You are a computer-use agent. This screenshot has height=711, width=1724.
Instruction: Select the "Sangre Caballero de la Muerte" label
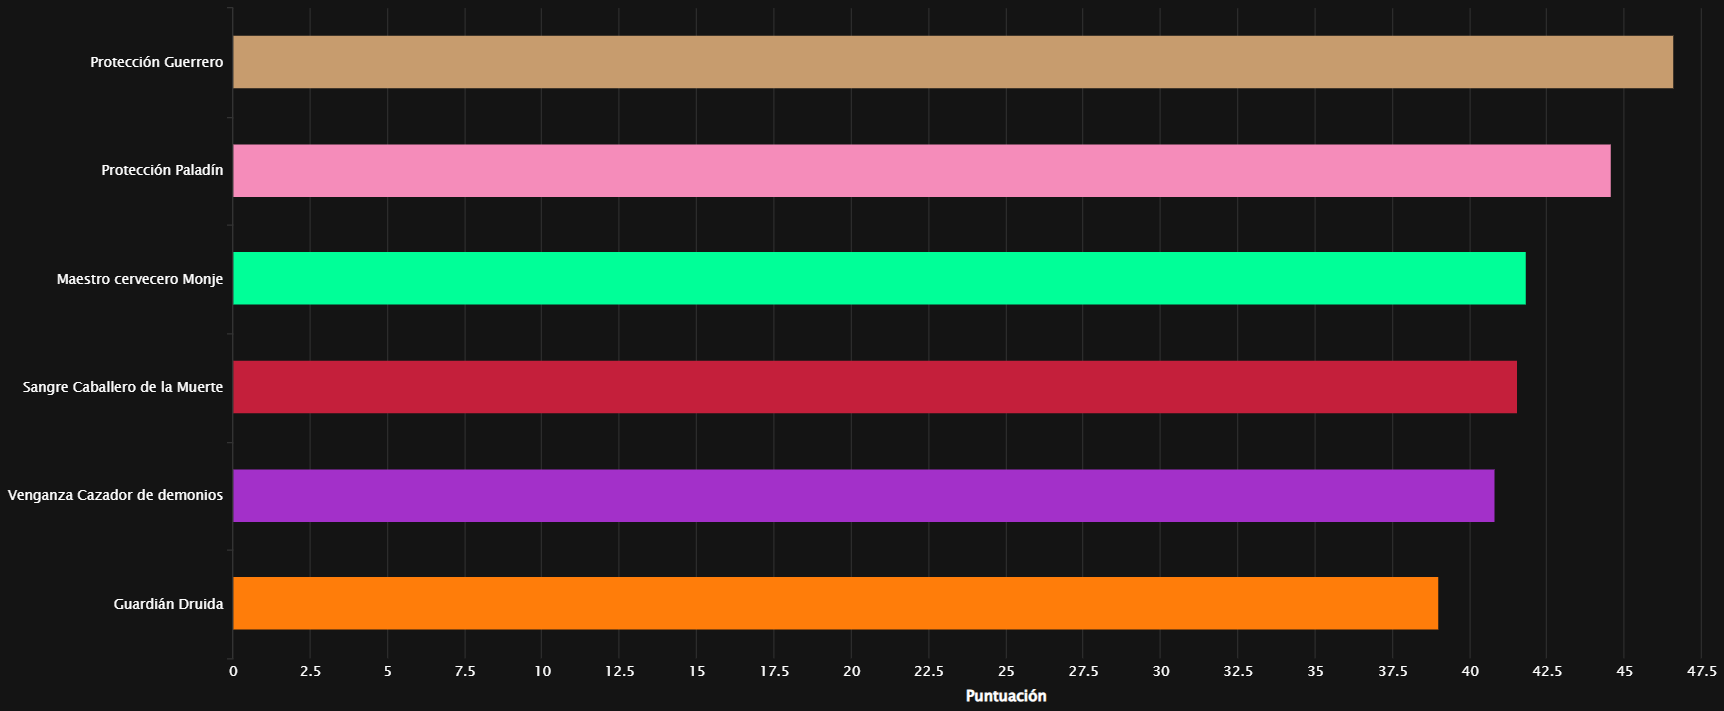(x=123, y=387)
